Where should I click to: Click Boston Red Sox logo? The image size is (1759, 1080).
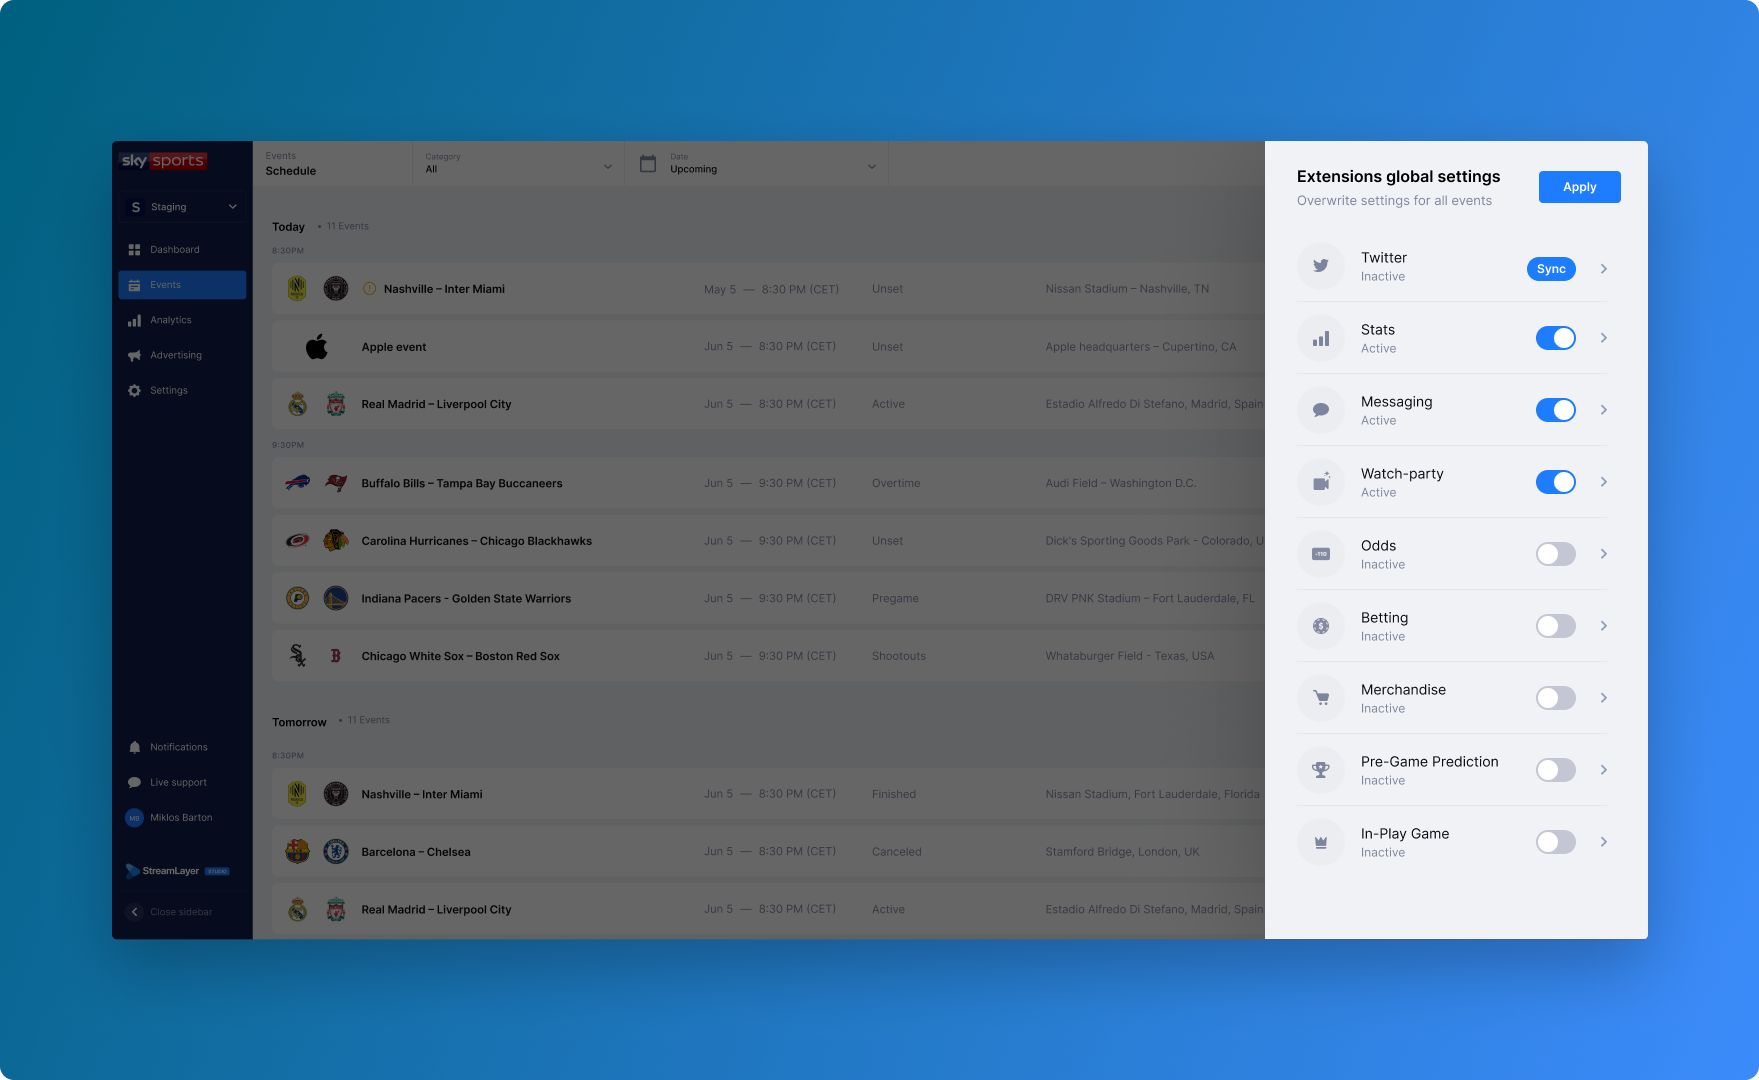pos(336,656)
